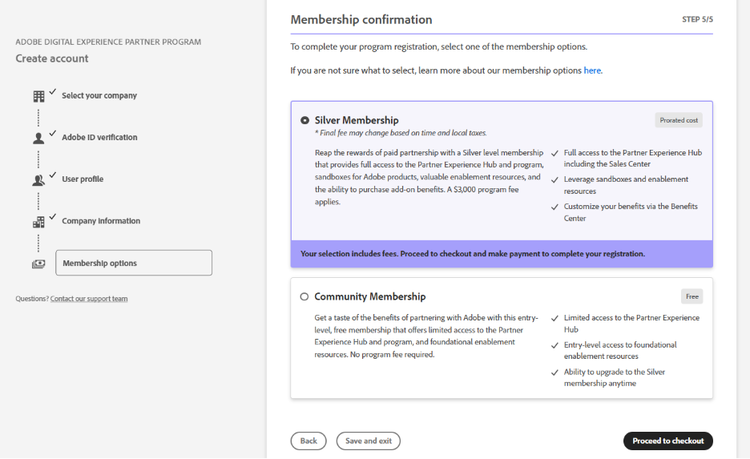750x459 pixels.
Task: Select the Community Membership radio button
Action: click(x=304, y=297)
